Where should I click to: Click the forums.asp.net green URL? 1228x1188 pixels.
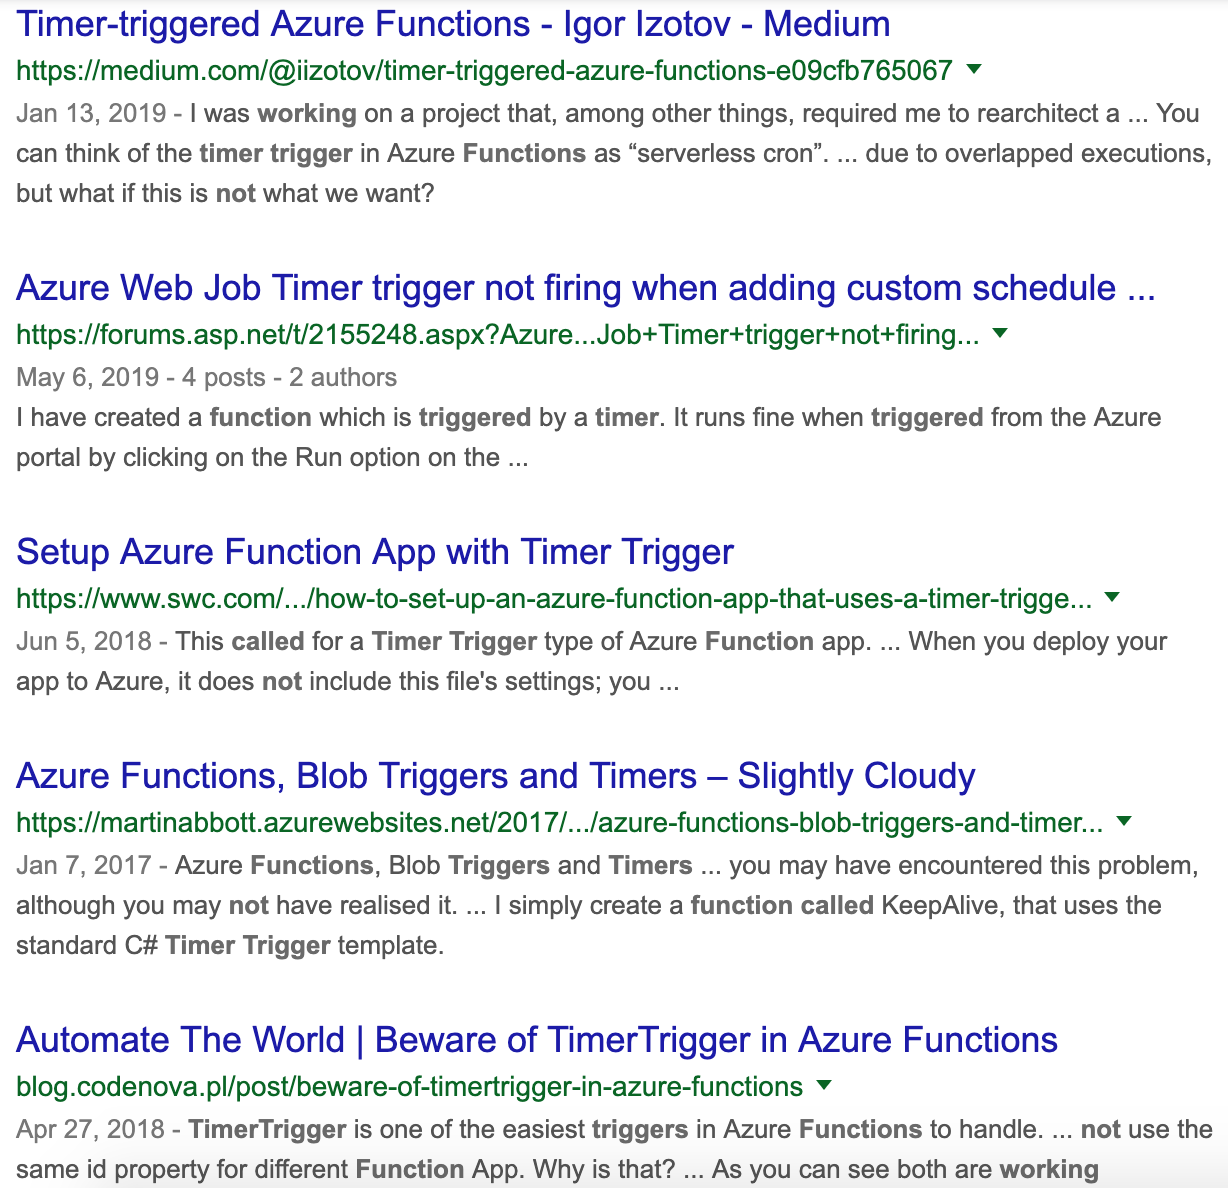pos(497,334)
